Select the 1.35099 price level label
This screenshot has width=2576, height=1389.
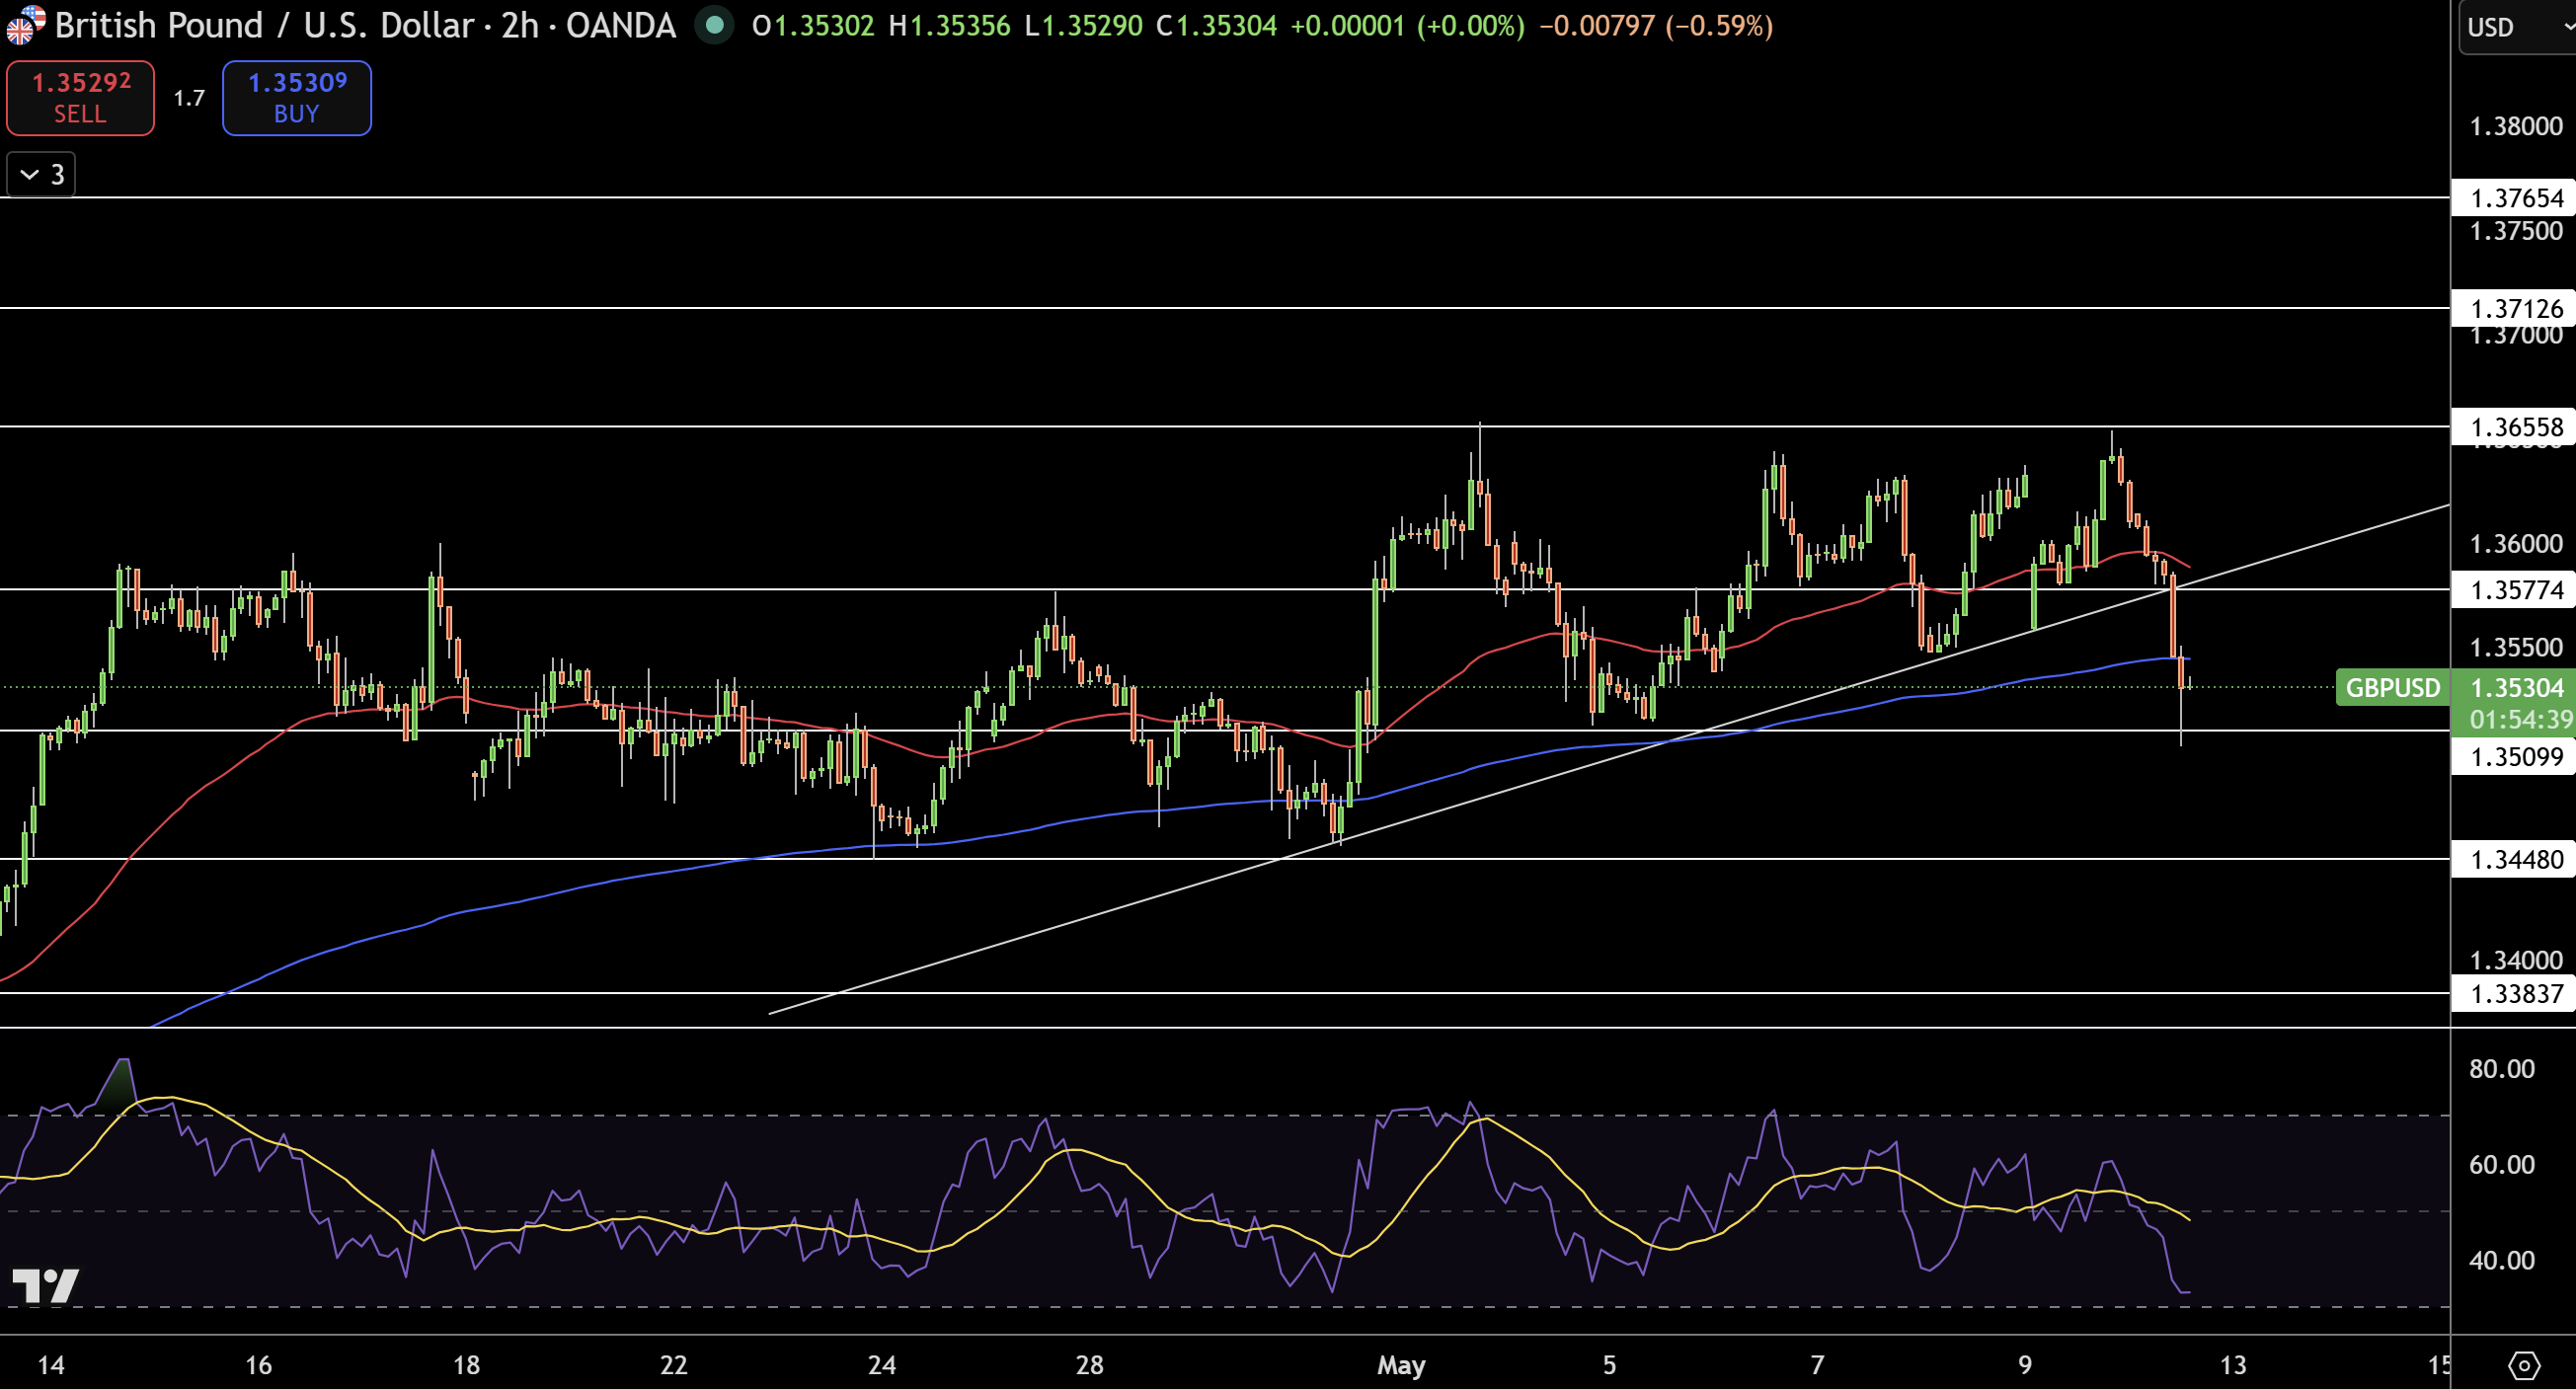[x=2514, y=756]
